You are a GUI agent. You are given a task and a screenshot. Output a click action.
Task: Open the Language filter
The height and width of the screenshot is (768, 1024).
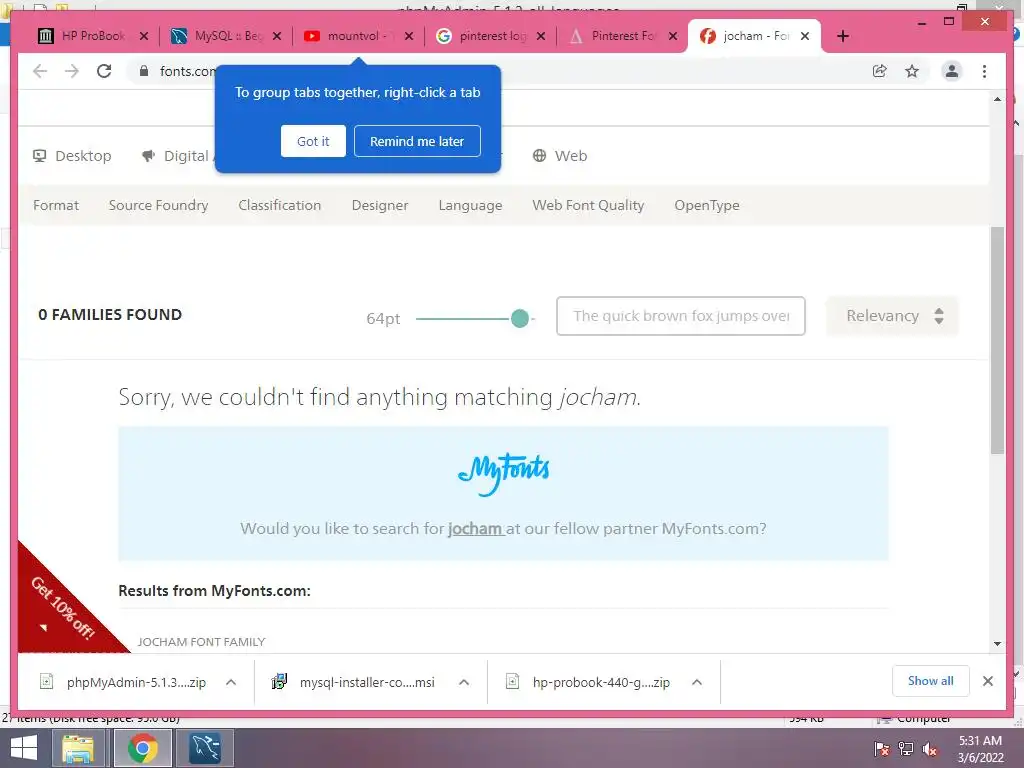pyautogui.click(x=470, y=205)
